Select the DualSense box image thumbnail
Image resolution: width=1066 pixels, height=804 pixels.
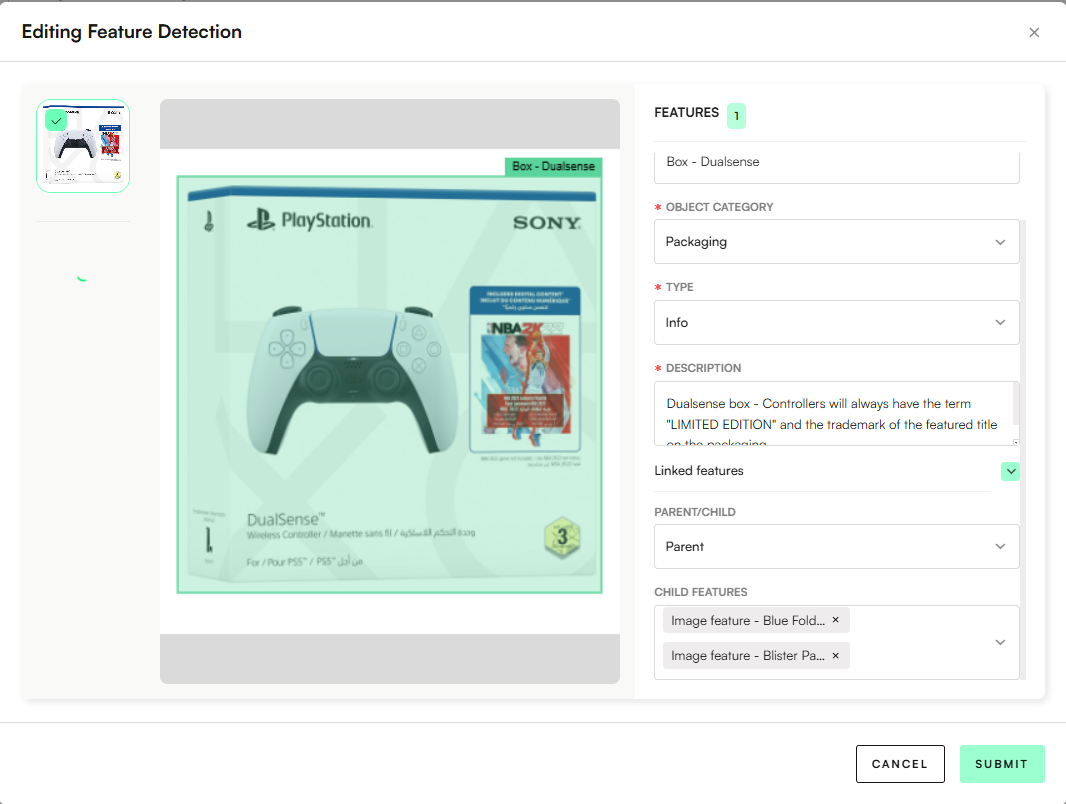[x=83, y=146]
